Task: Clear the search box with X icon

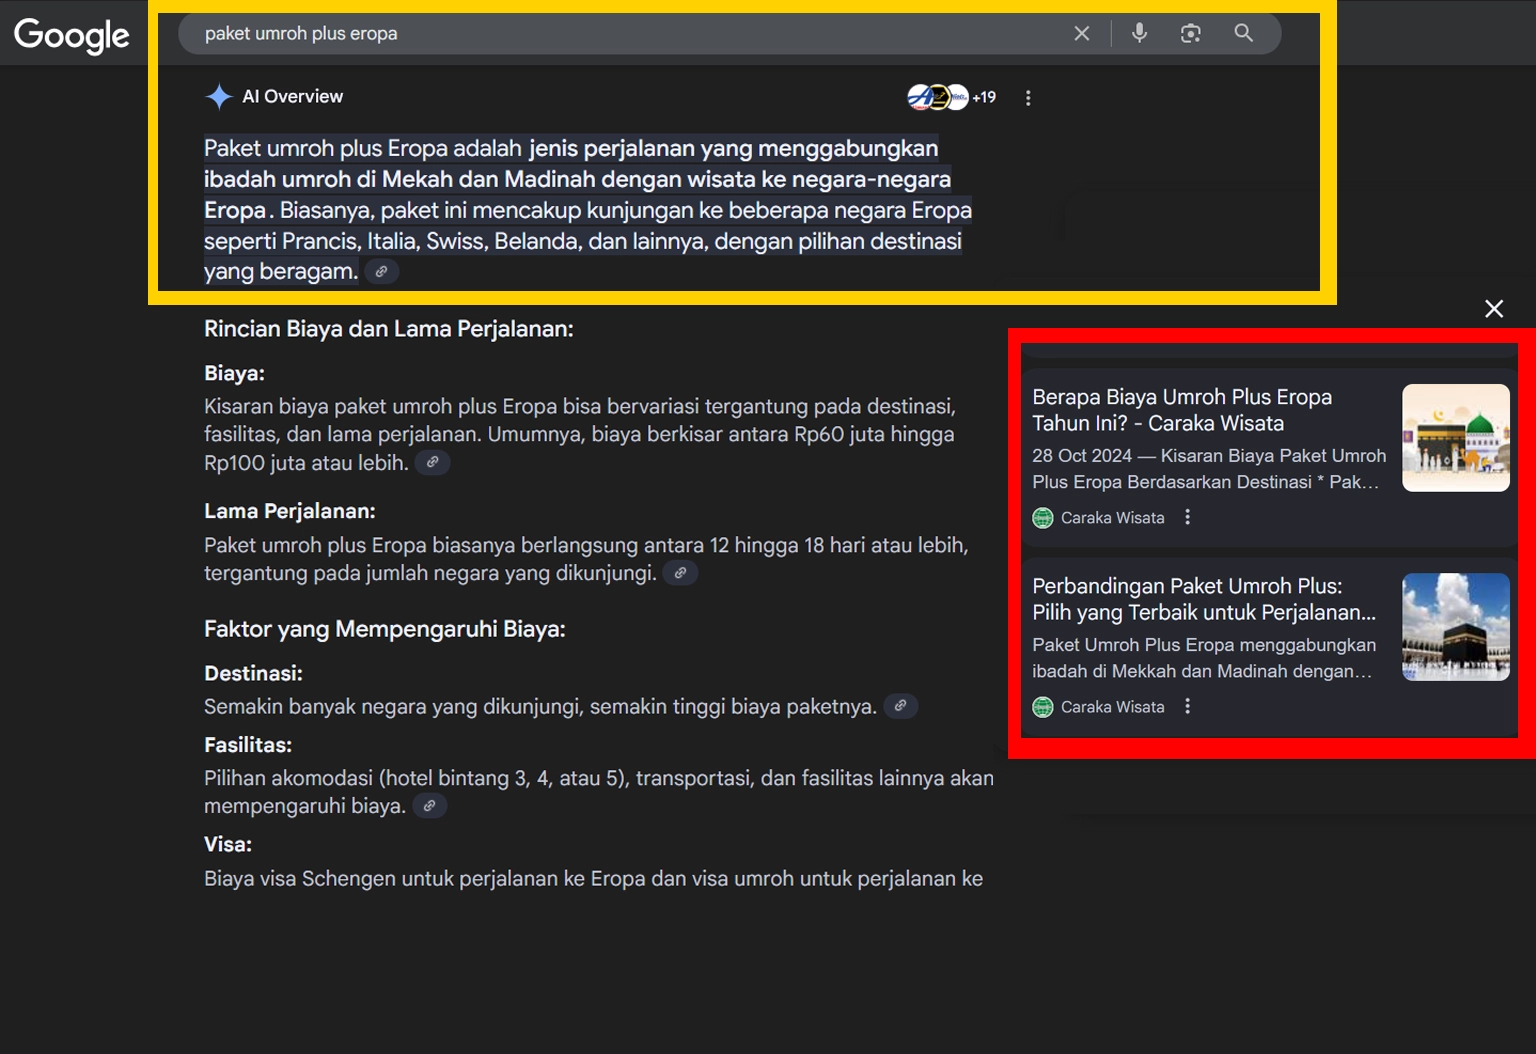Action: tap(1082, 33)
